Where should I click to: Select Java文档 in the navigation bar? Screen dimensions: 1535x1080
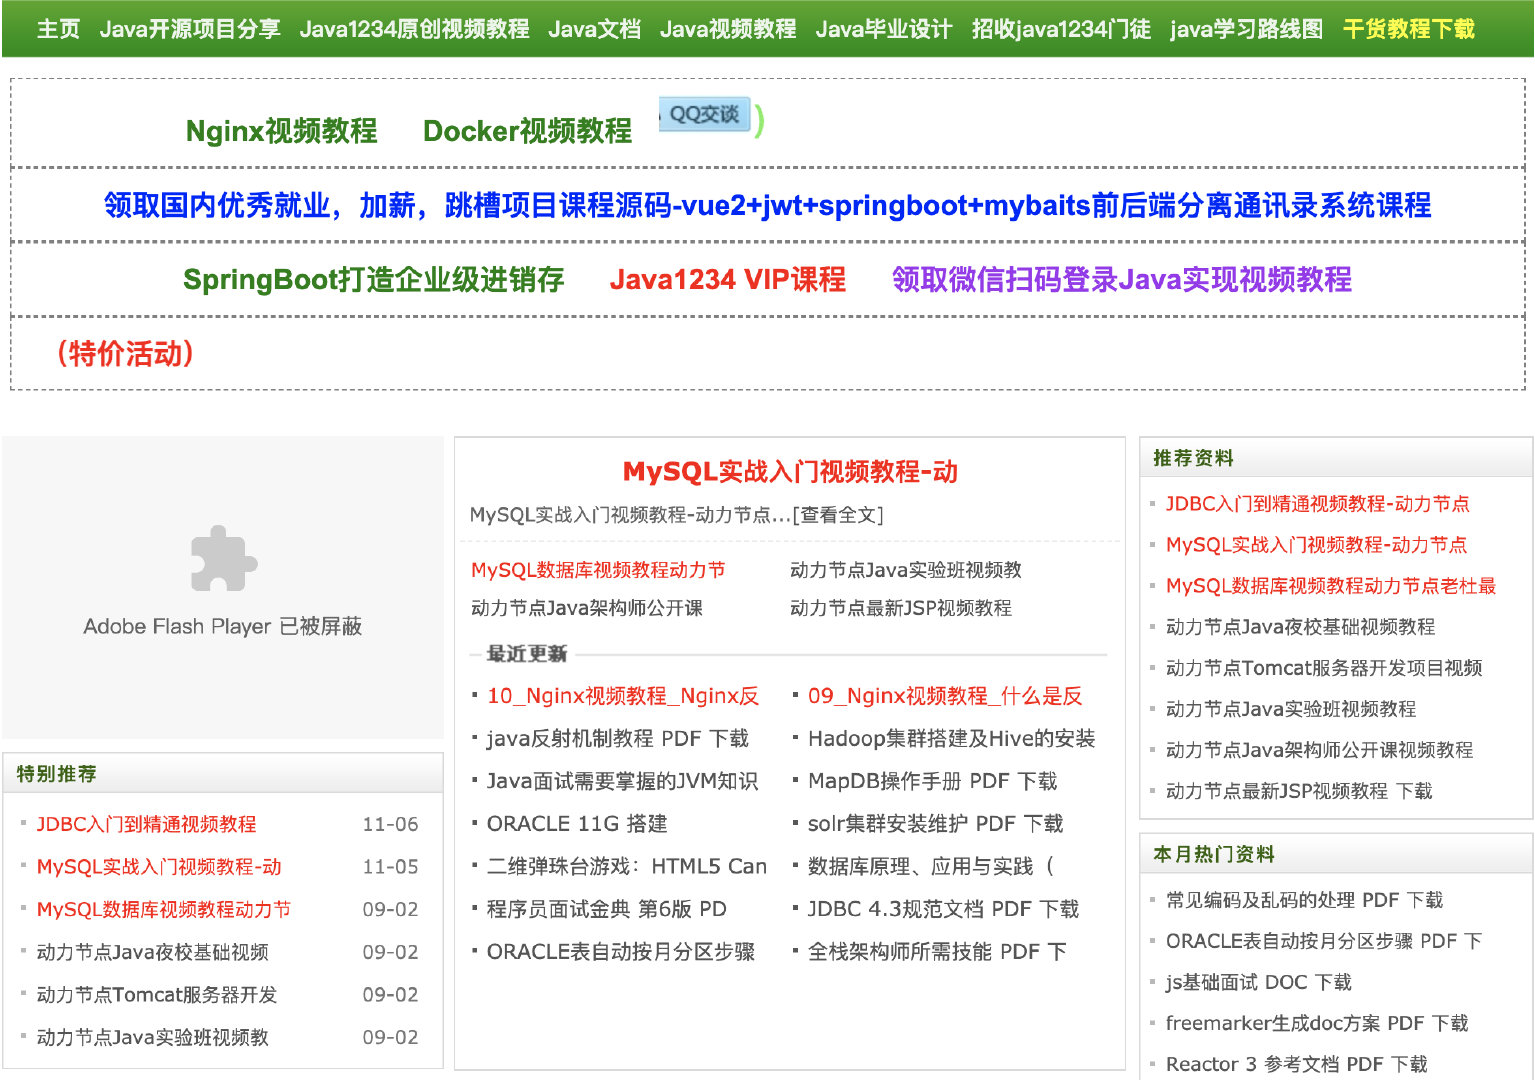[x=595, y=29]
